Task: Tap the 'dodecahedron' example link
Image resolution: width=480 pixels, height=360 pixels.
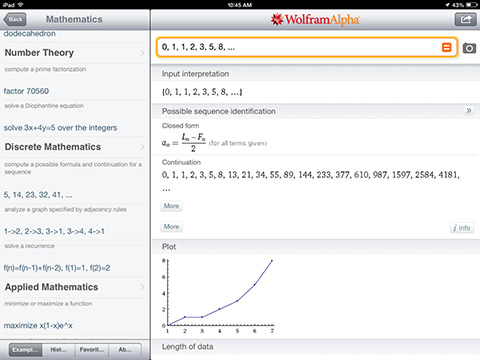Action: point(30,34)
